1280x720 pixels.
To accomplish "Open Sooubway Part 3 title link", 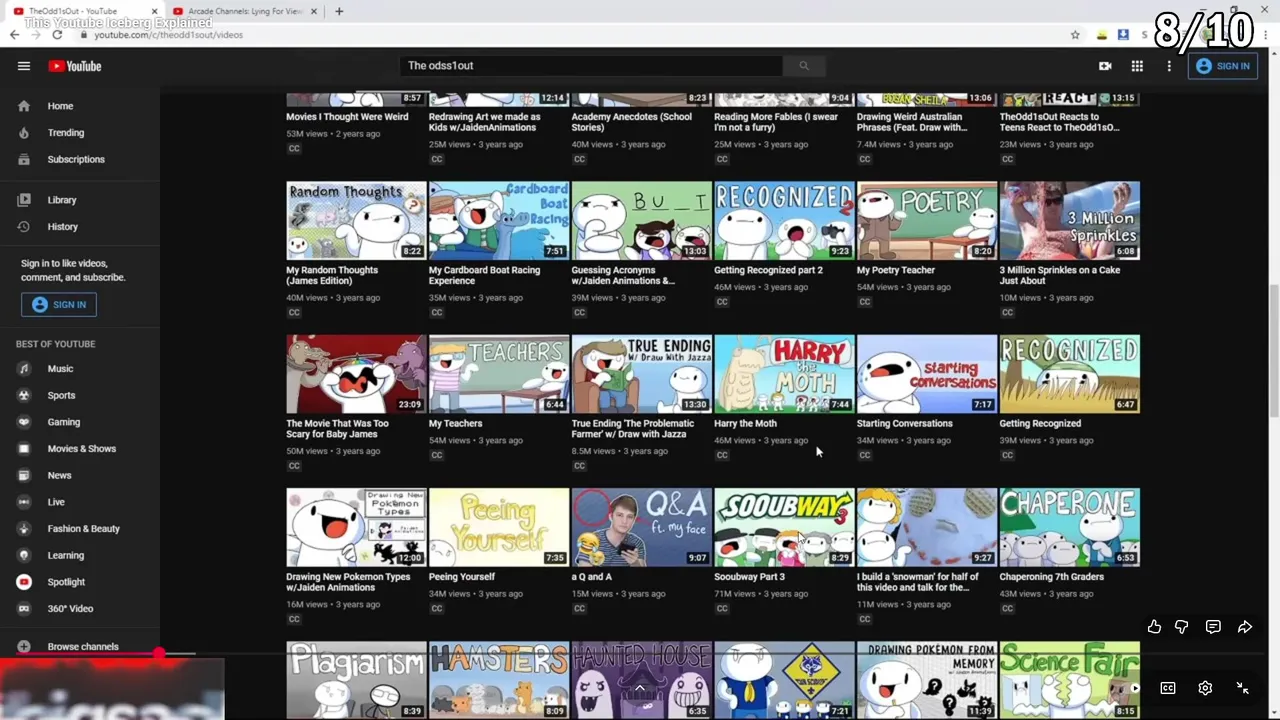I will 749,577.
